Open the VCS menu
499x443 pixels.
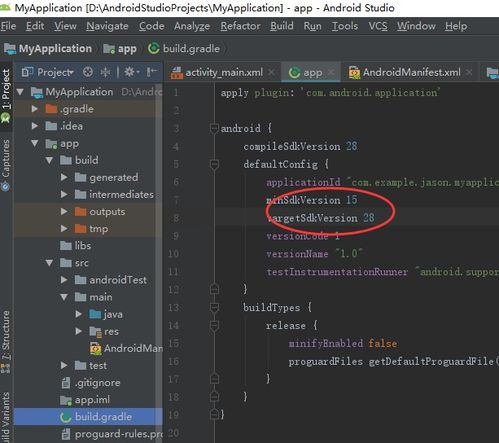click(378, 26)
